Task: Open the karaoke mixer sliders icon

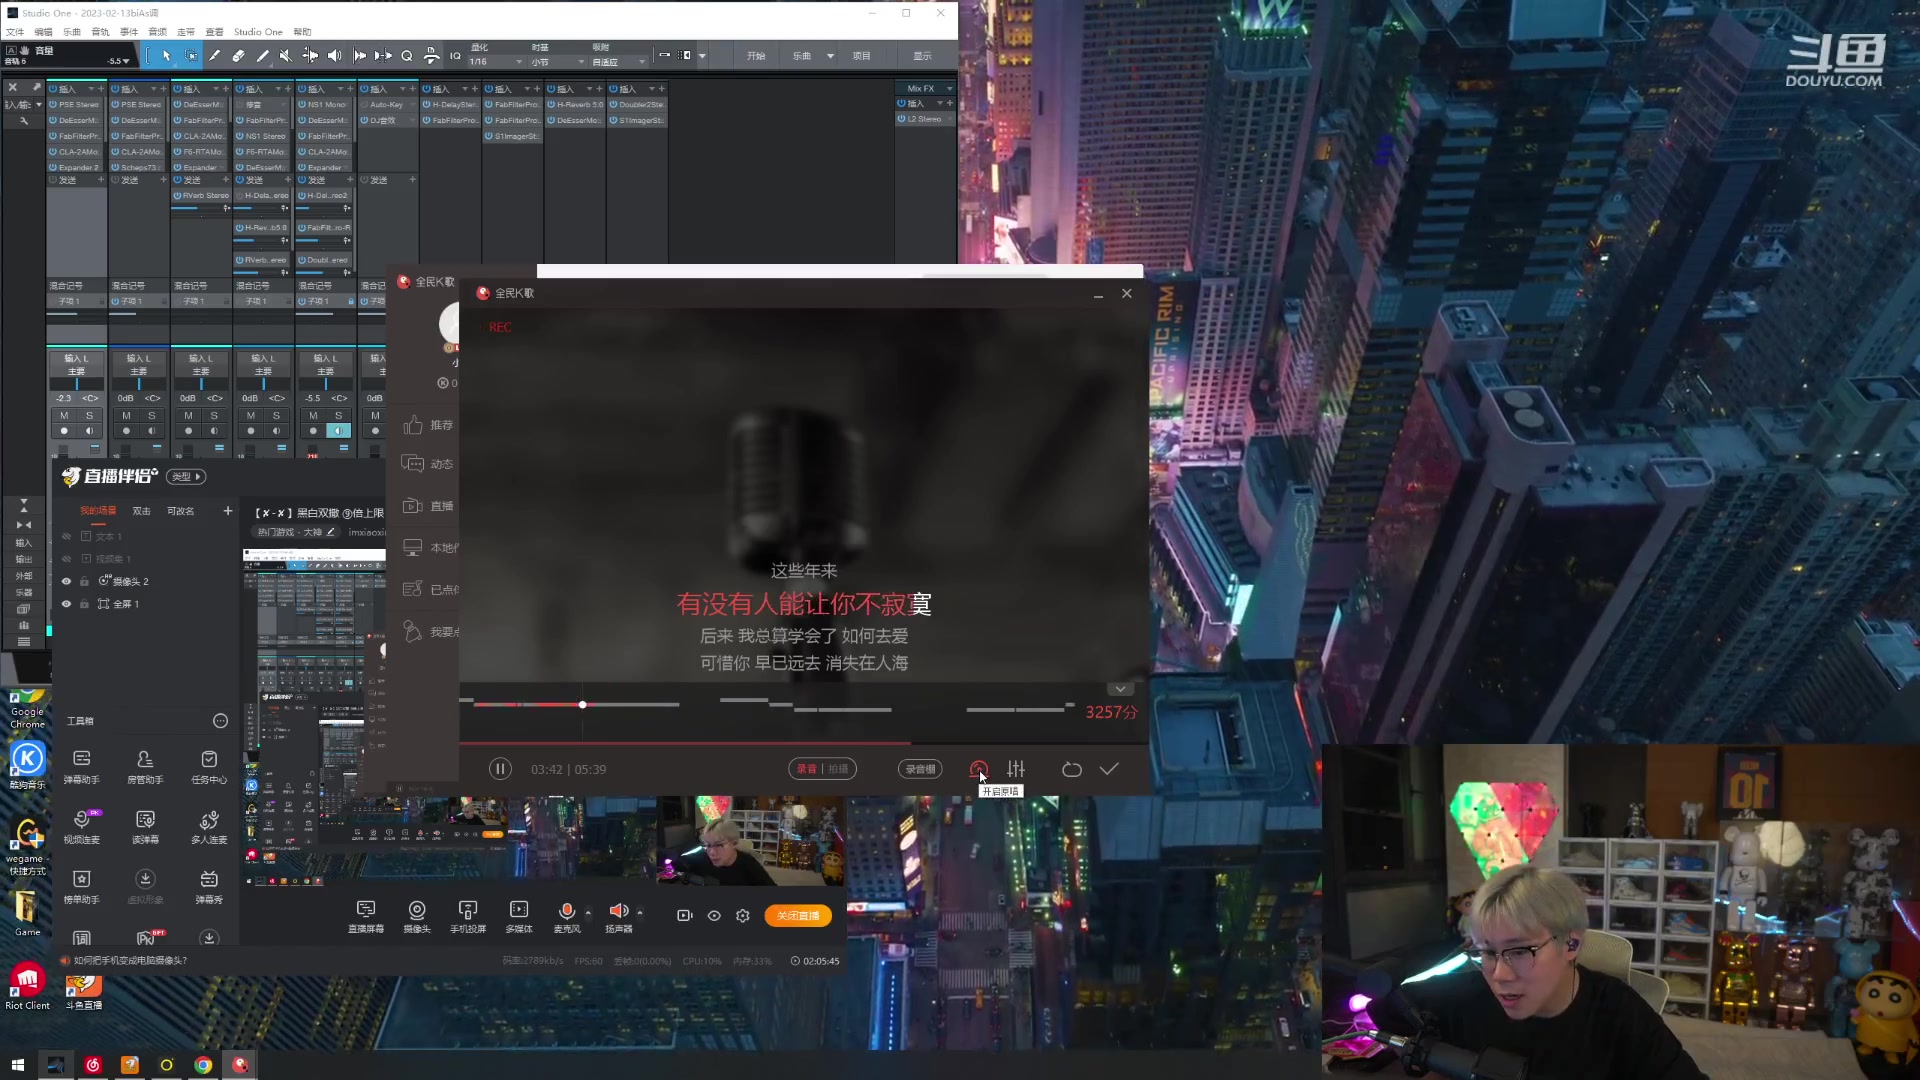Action: point(1016,769)
